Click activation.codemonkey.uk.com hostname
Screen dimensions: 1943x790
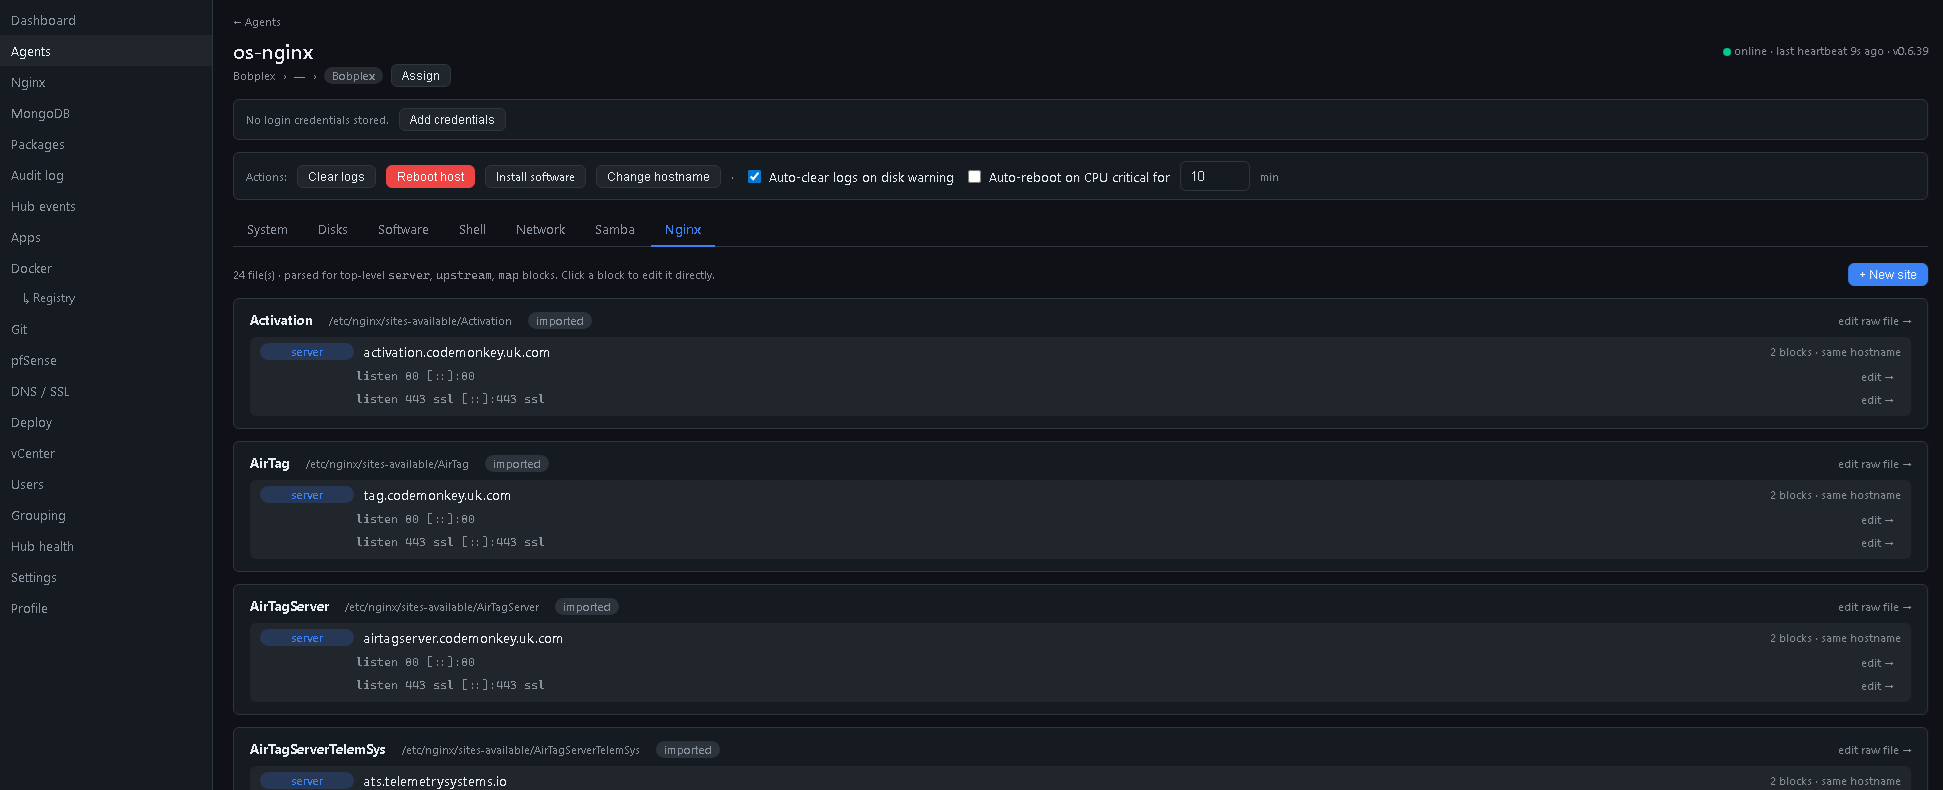point(456,353)
